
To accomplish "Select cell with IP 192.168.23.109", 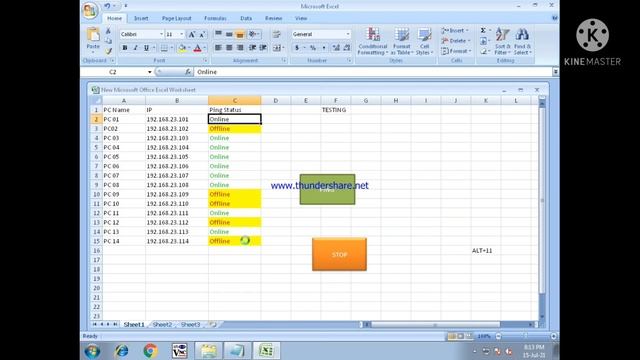I will pos(177,194).
